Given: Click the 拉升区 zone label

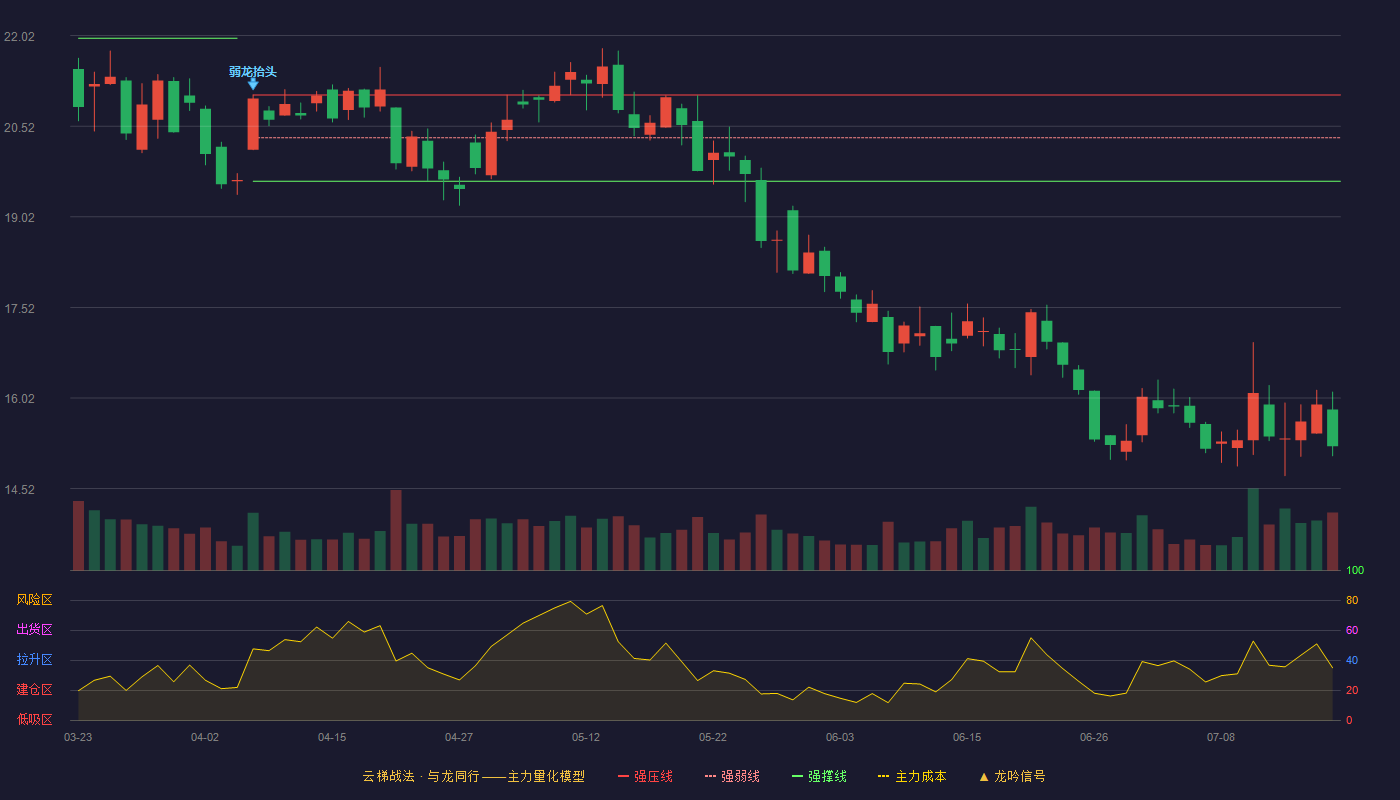Looking at the screenshot, I should [34, 660].
